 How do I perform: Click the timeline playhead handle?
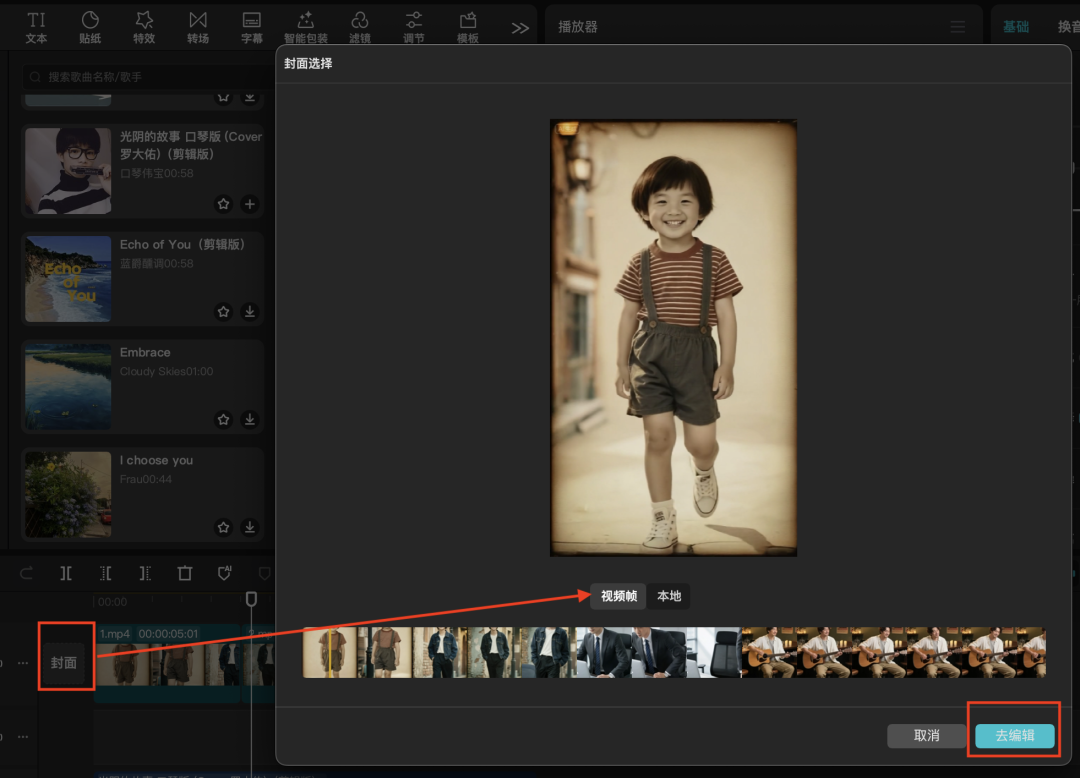pyautogui.click(x=252, y=598)
